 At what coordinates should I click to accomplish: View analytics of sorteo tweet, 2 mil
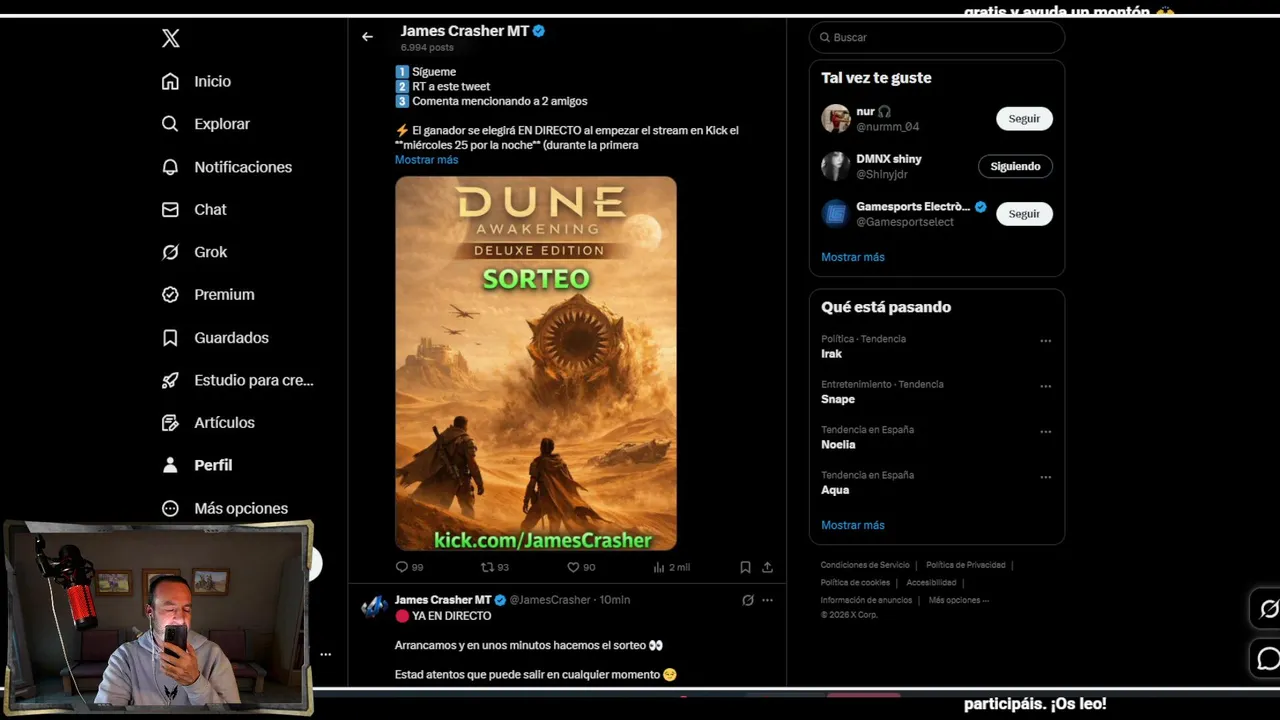pos(671,567)
